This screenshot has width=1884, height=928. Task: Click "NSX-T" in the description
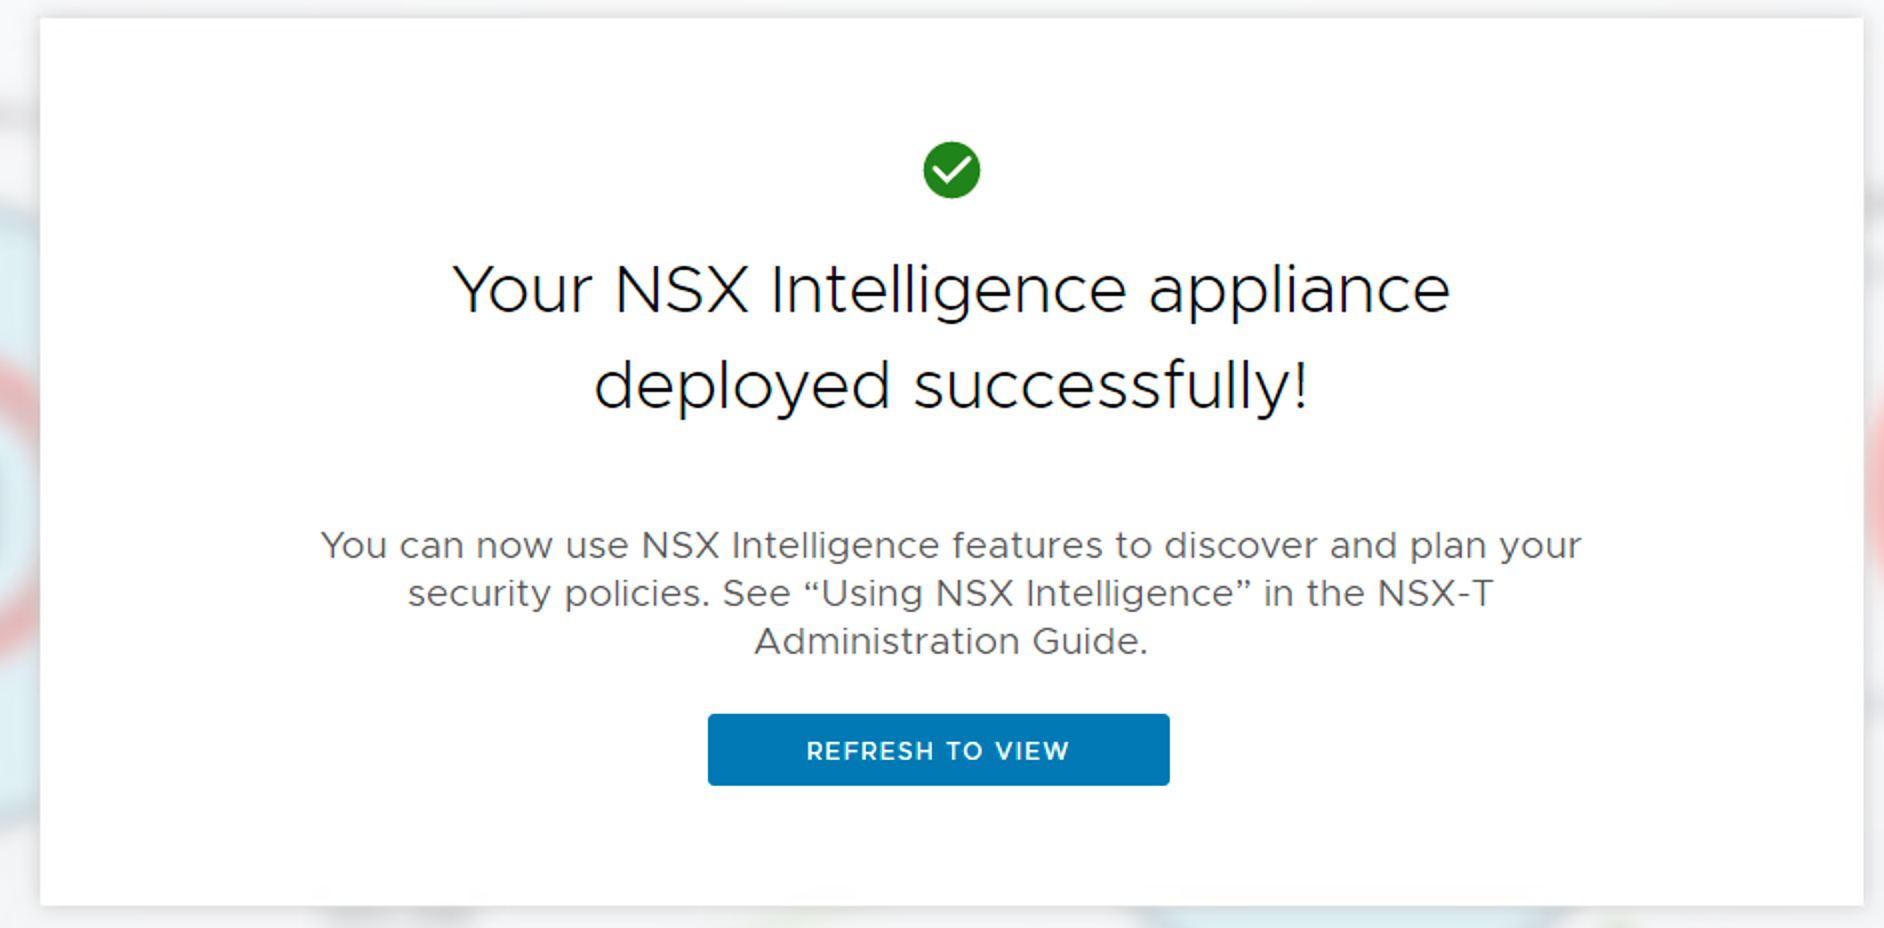tap(1435, 593)
